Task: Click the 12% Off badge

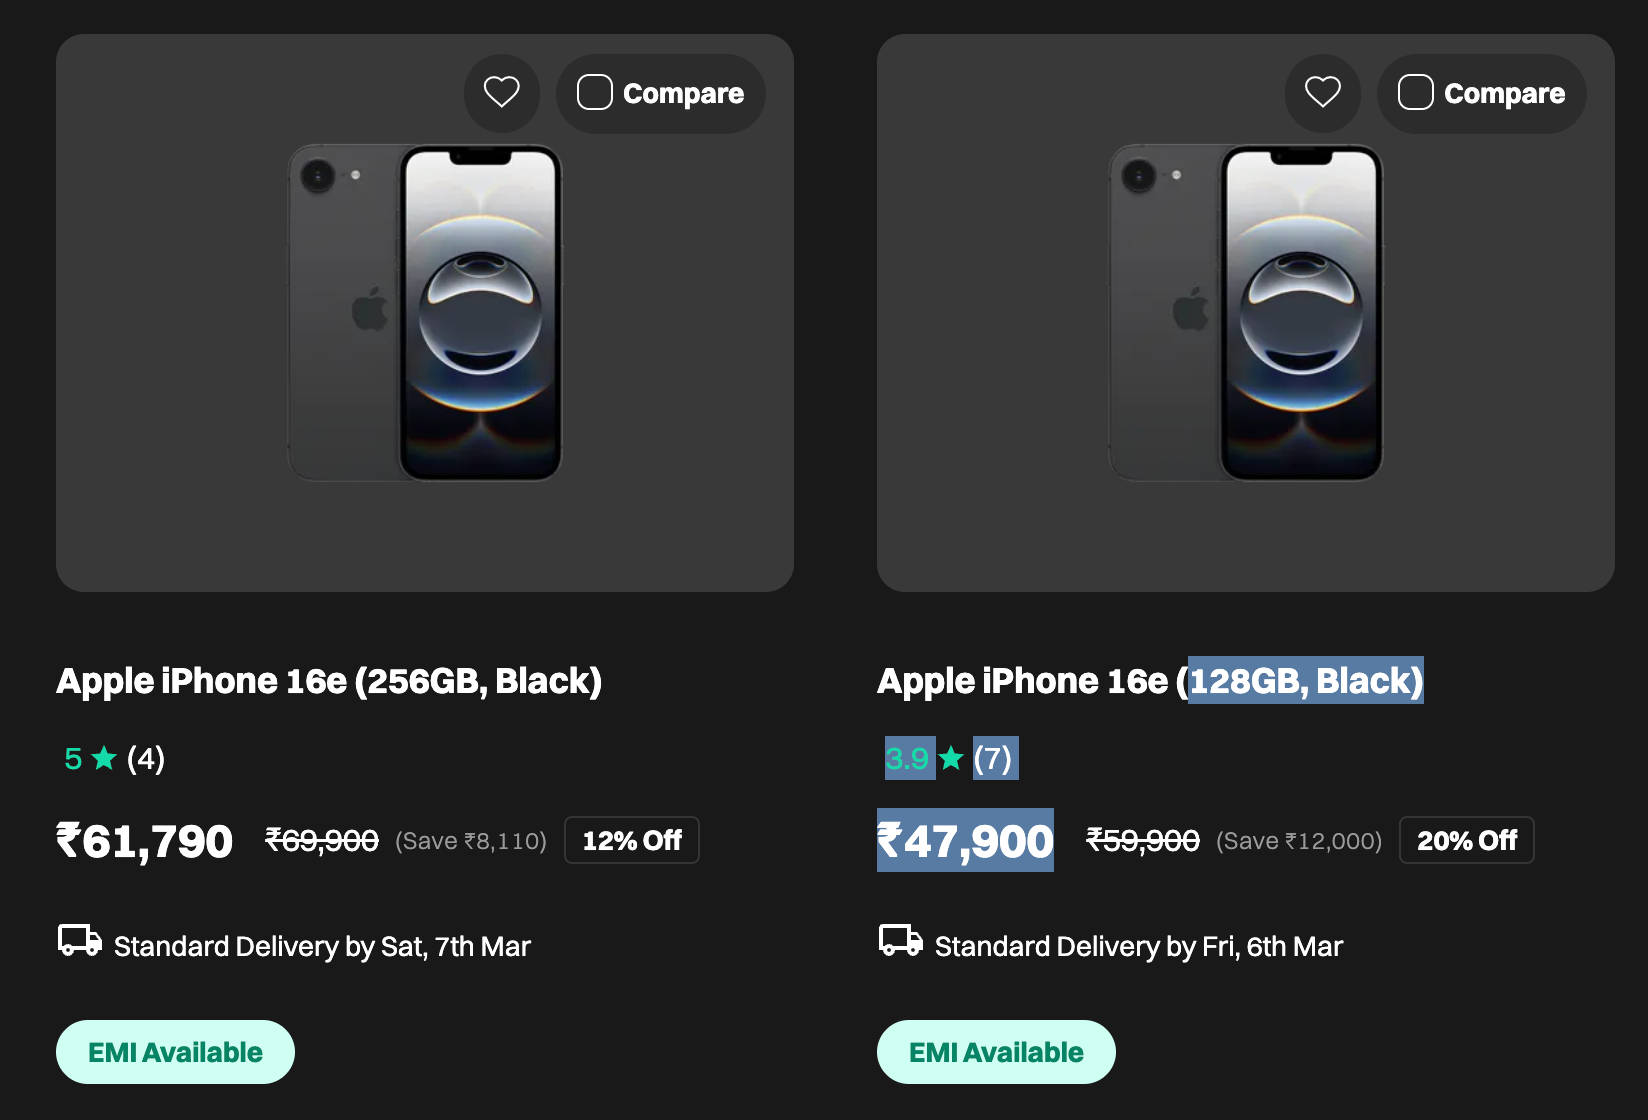Action: pyautogui.click(x=632, y=840)
